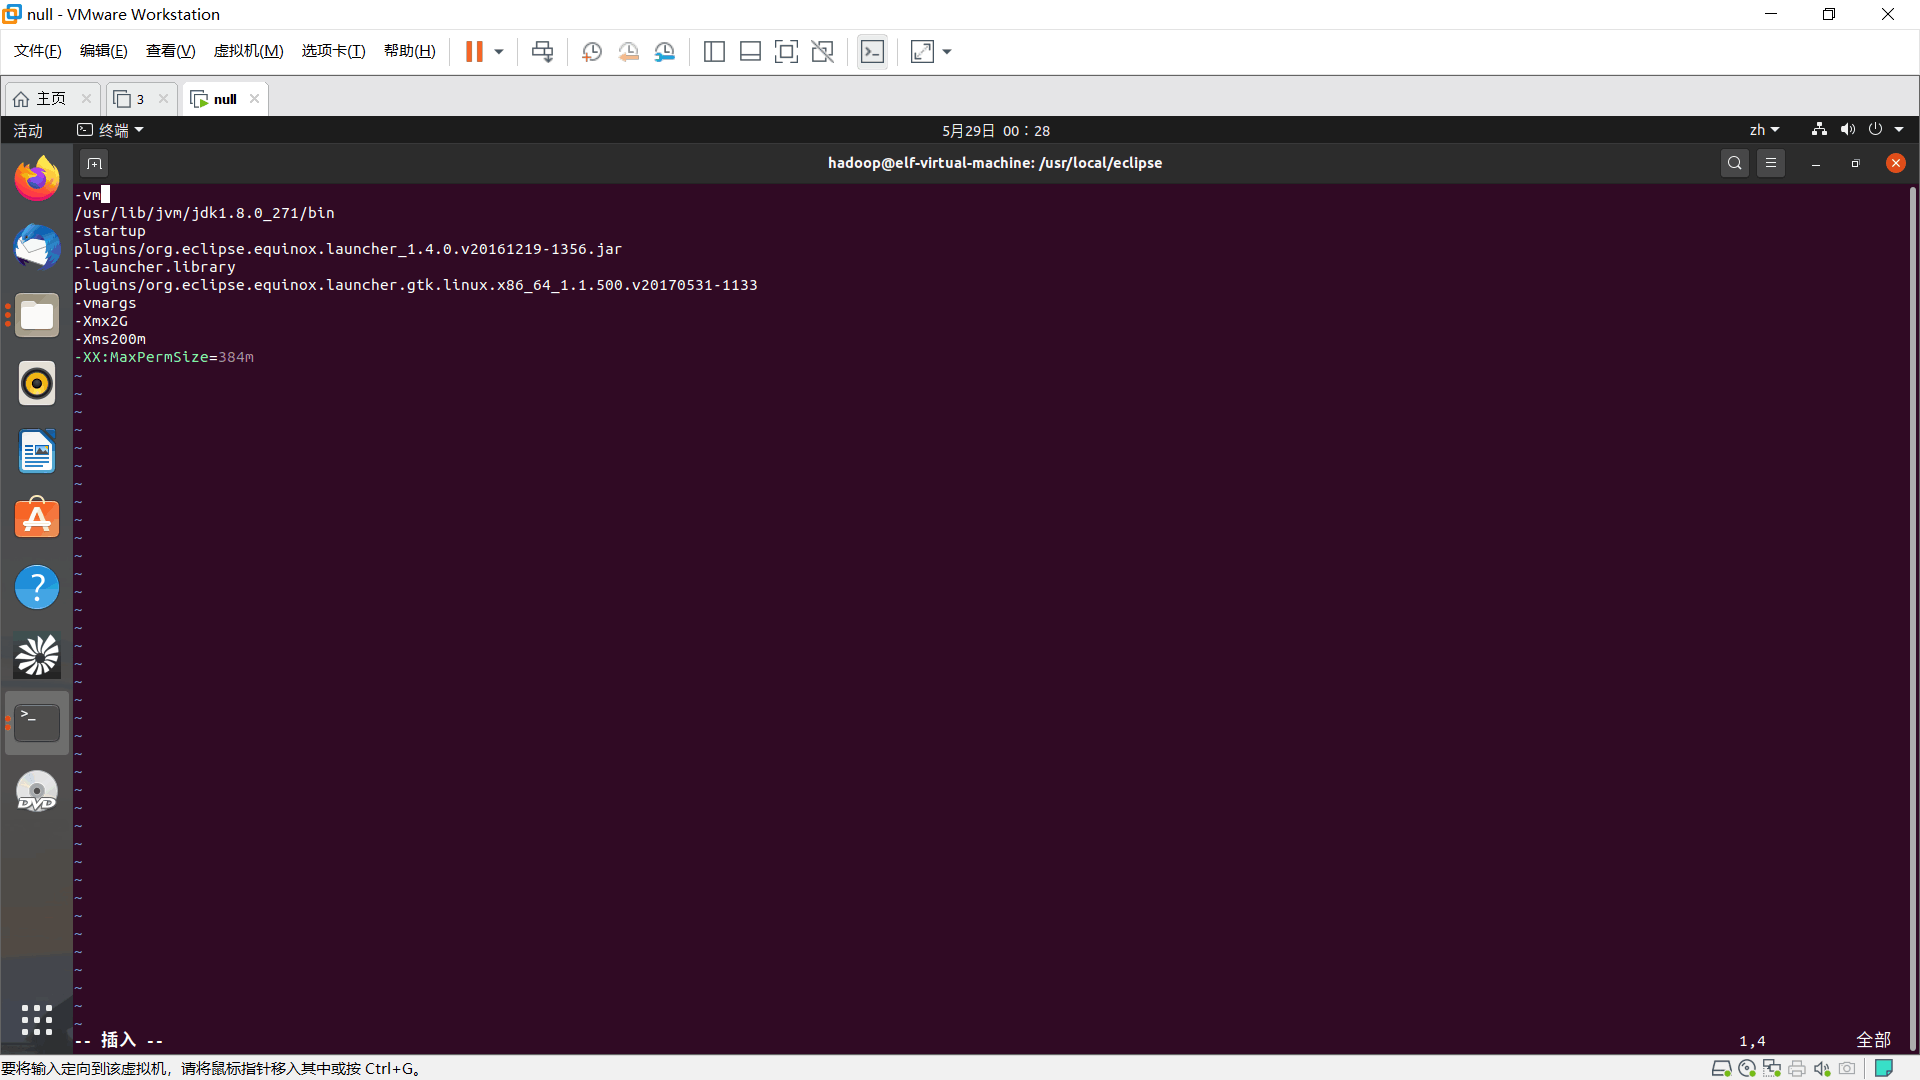Launch Firefox from the dock
This screenshot has width=1920, height=1080.
[x=37, y=179]
